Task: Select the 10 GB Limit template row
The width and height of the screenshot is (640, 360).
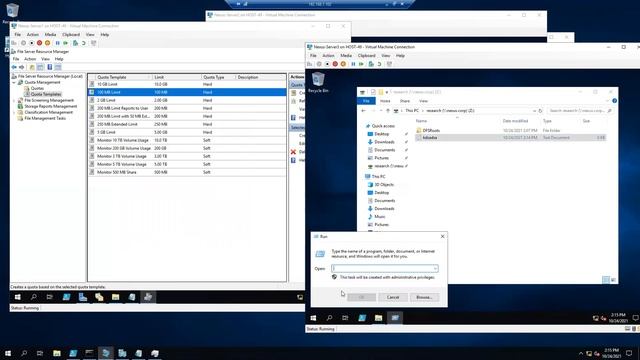Action: pyautogui.click(x=187, y=84)
